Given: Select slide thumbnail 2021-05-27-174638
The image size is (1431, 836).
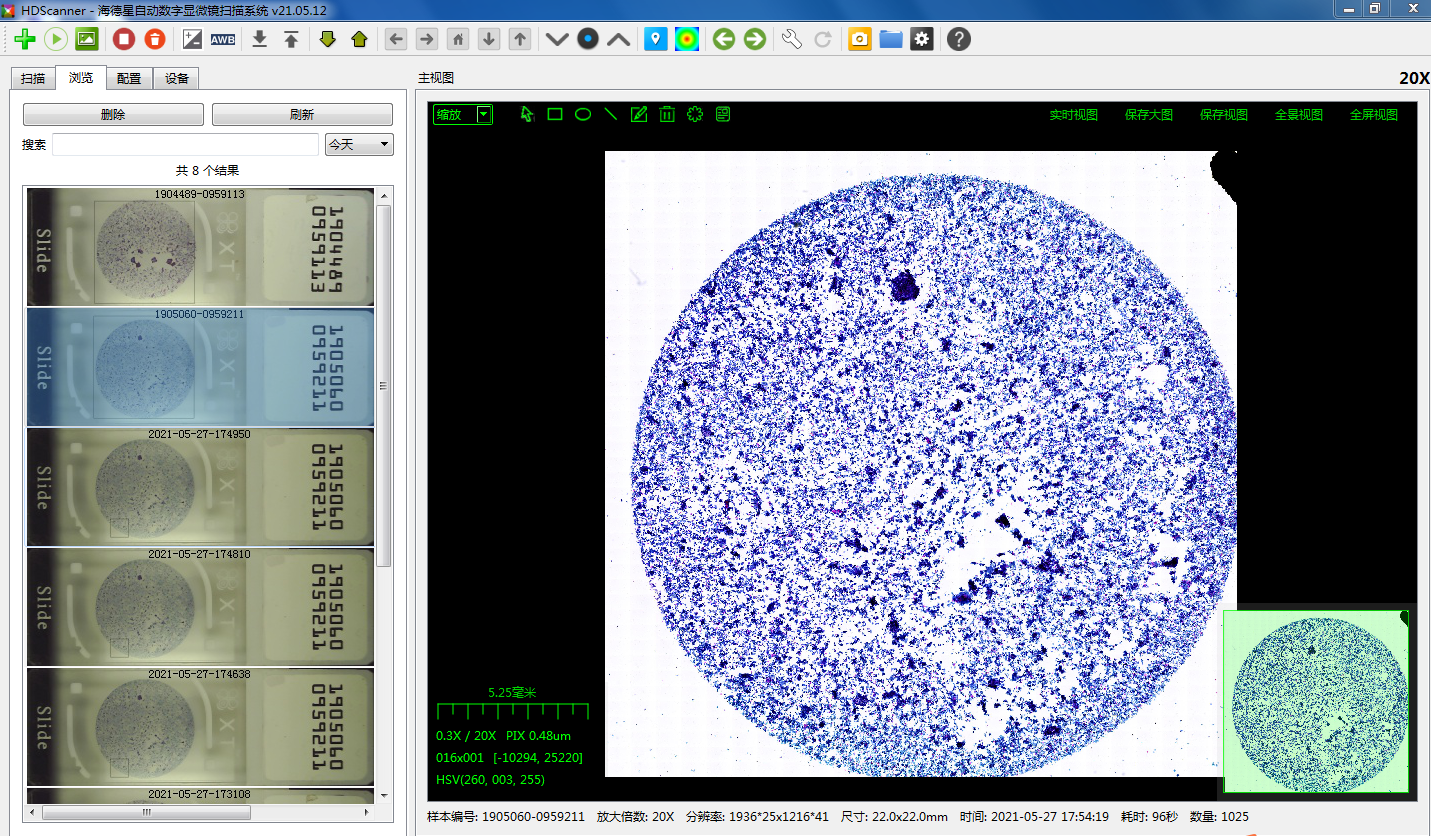Looking at the screenshot, I should tap(200, 727).
